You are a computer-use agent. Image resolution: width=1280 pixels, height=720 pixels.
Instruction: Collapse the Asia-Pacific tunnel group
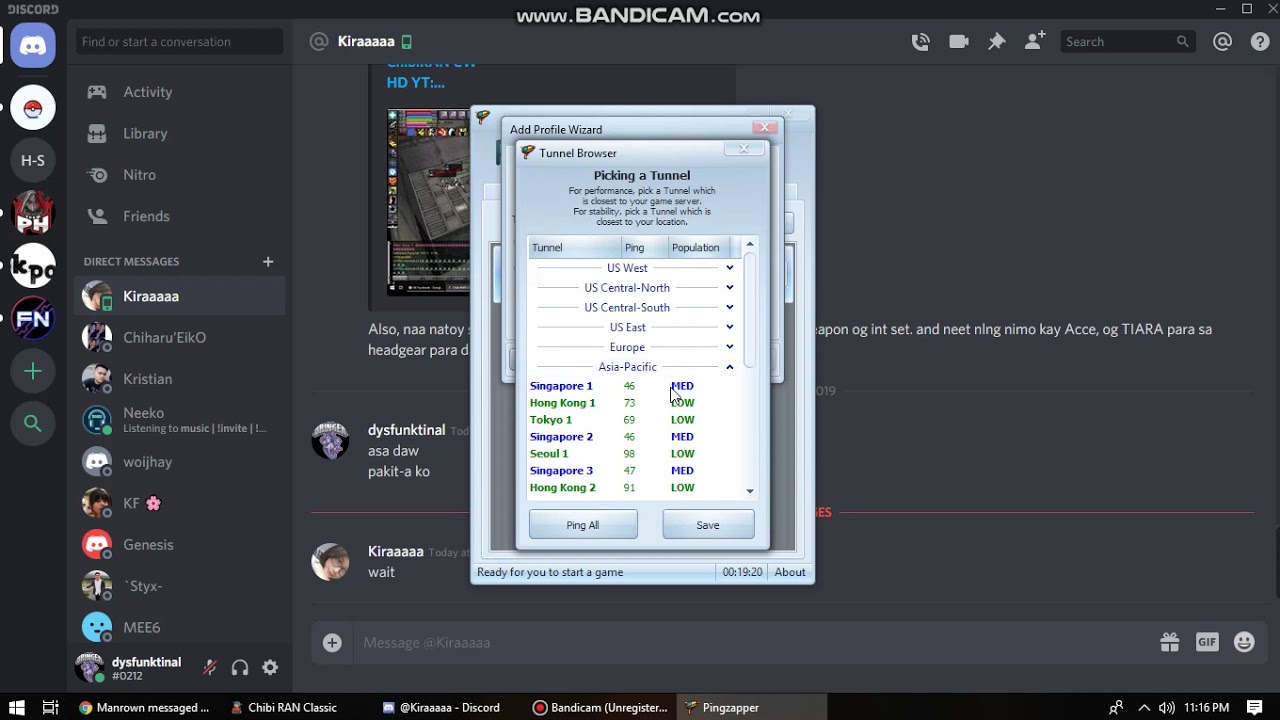[730, 367]
